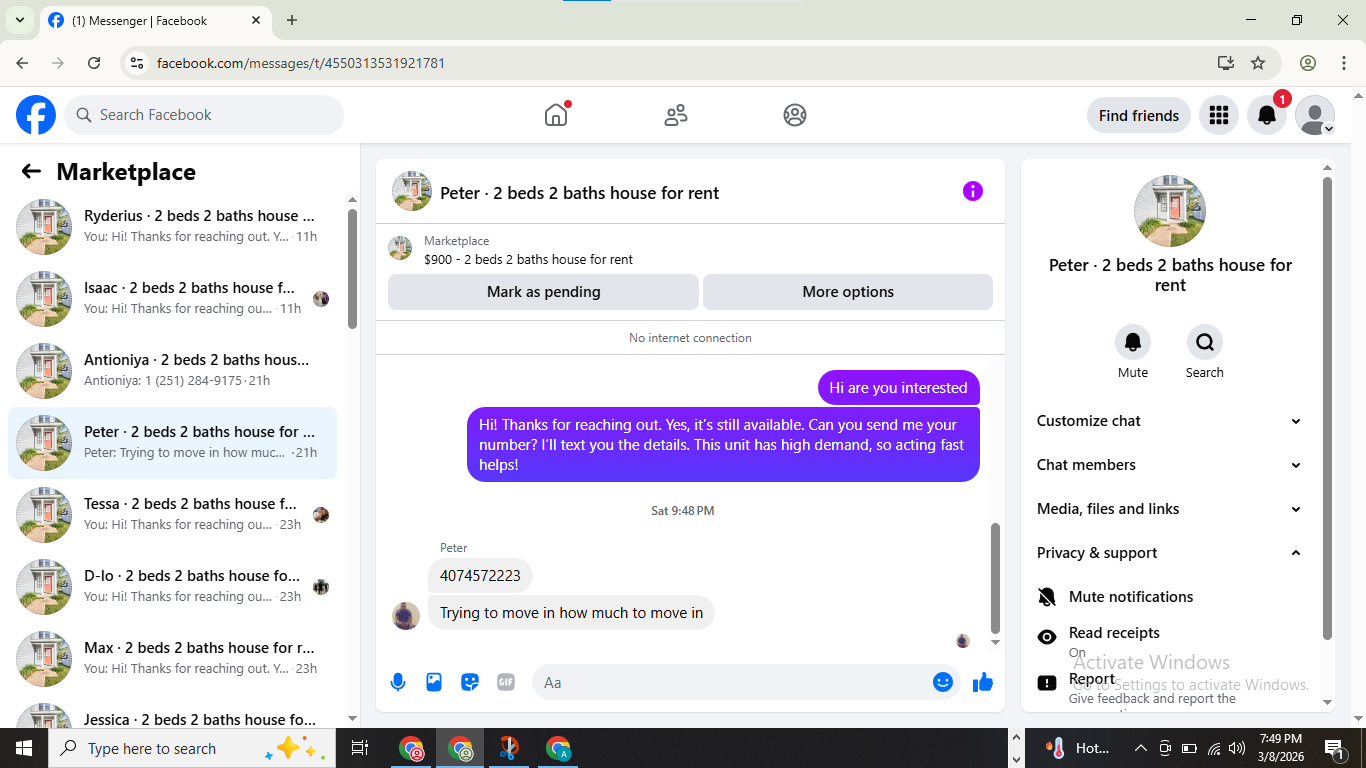Go back using the Marketplace arrow
The height and width of the screenshot is (768, 1366).
pos(31,171)
